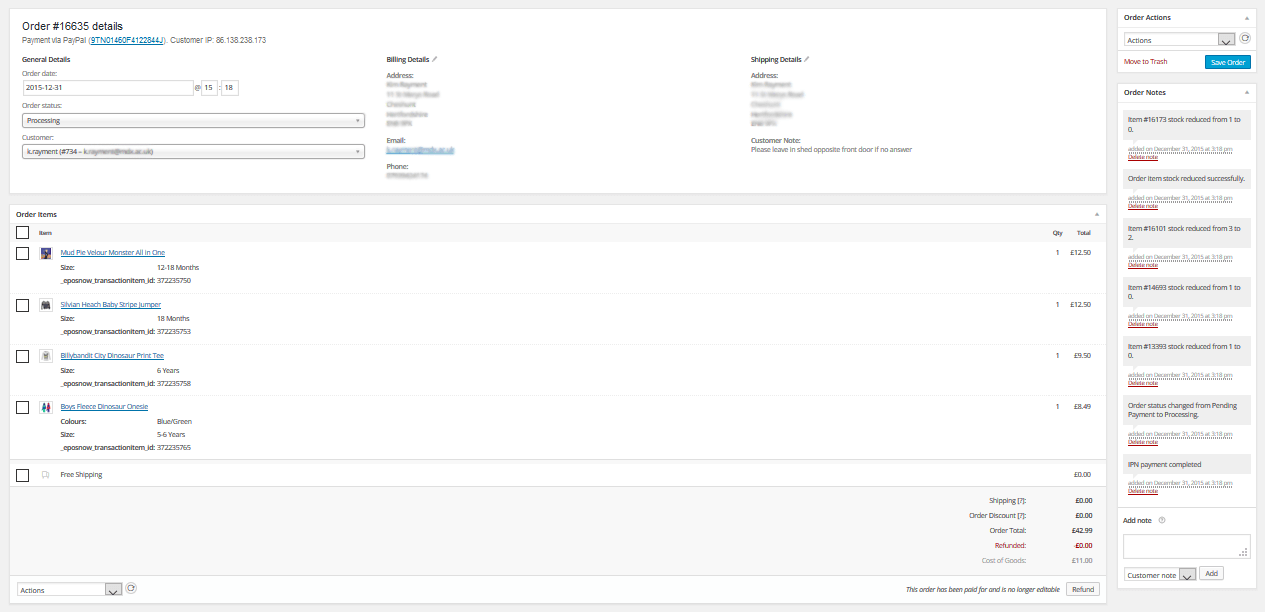
Task: Check the Silvian Heach Baby Stripe Jumper checkbox
Action: coord(22,304)
